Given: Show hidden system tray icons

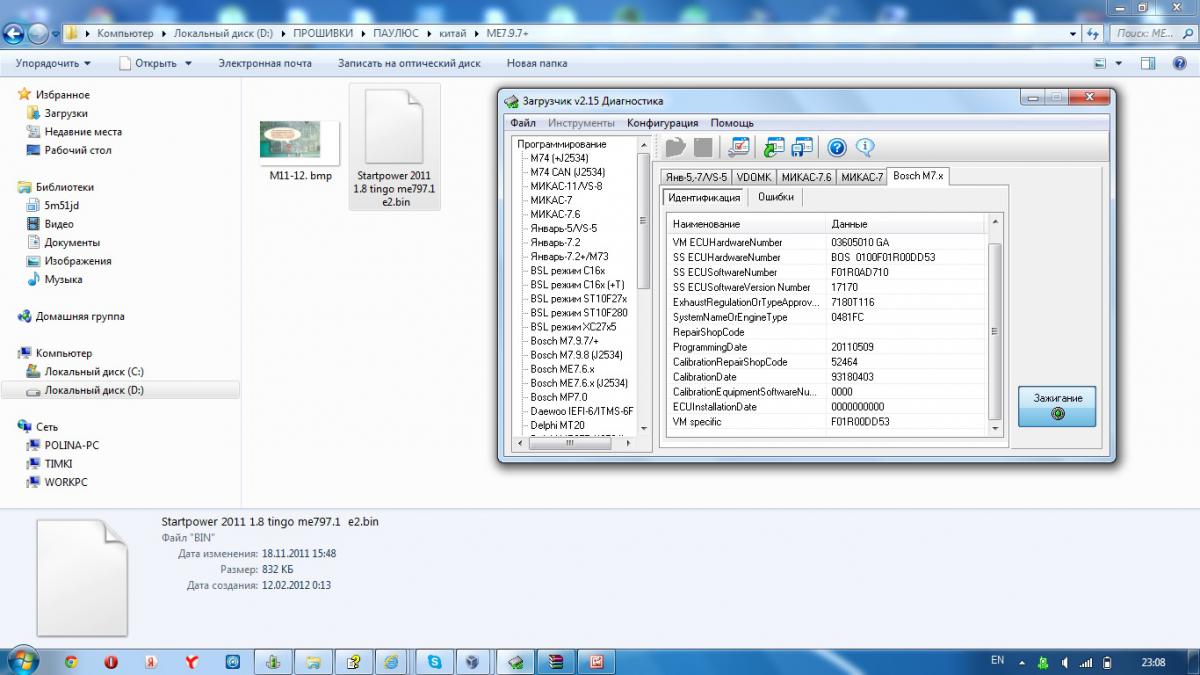Looking at the screenshot, I should tap(1020, 662).
